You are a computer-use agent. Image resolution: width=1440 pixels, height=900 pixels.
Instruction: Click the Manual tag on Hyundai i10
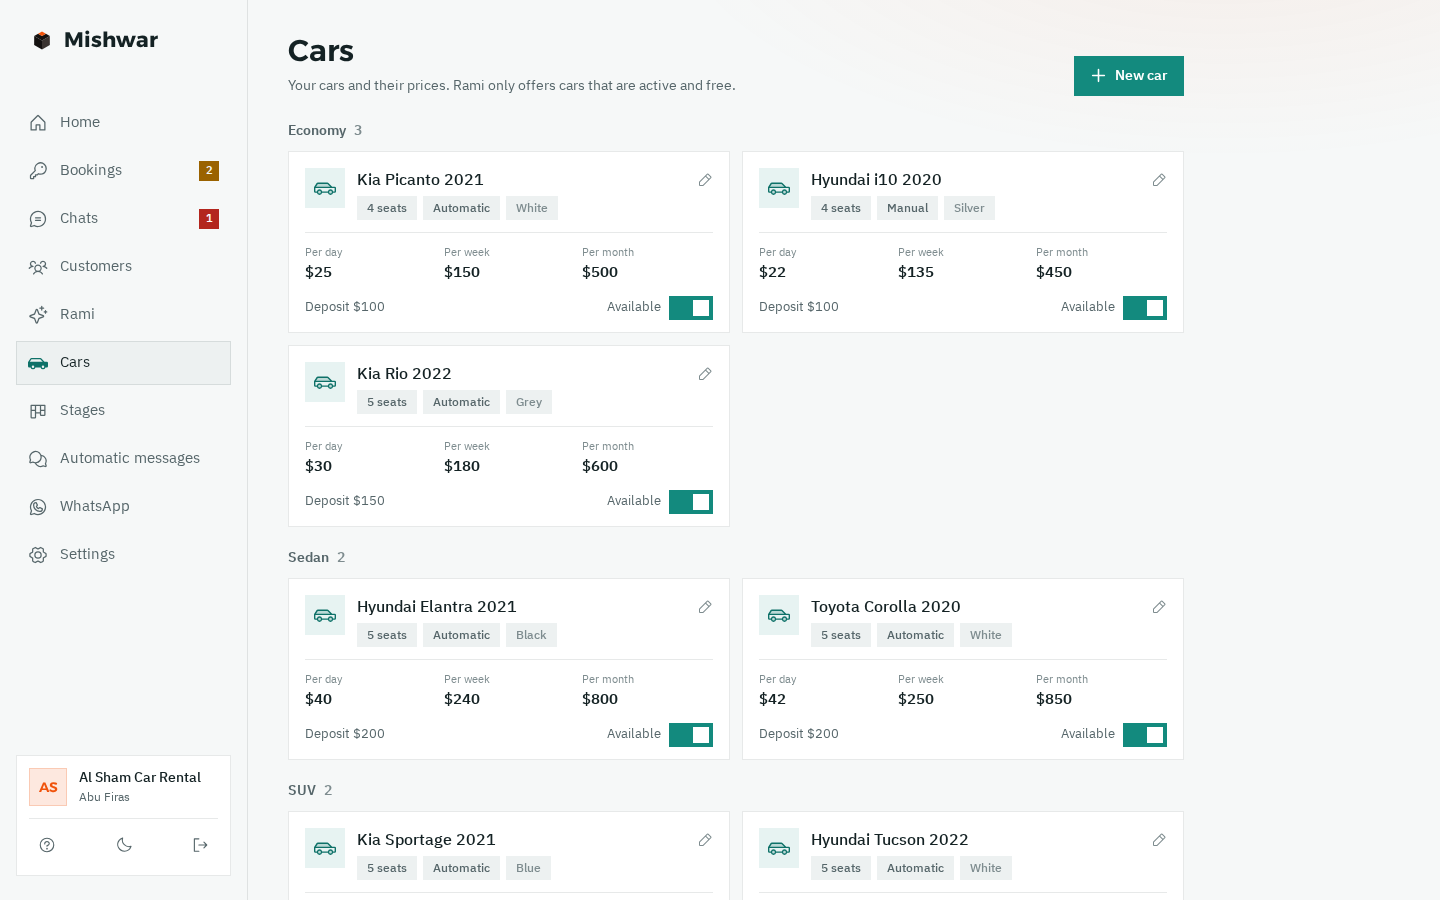(908, 208)
